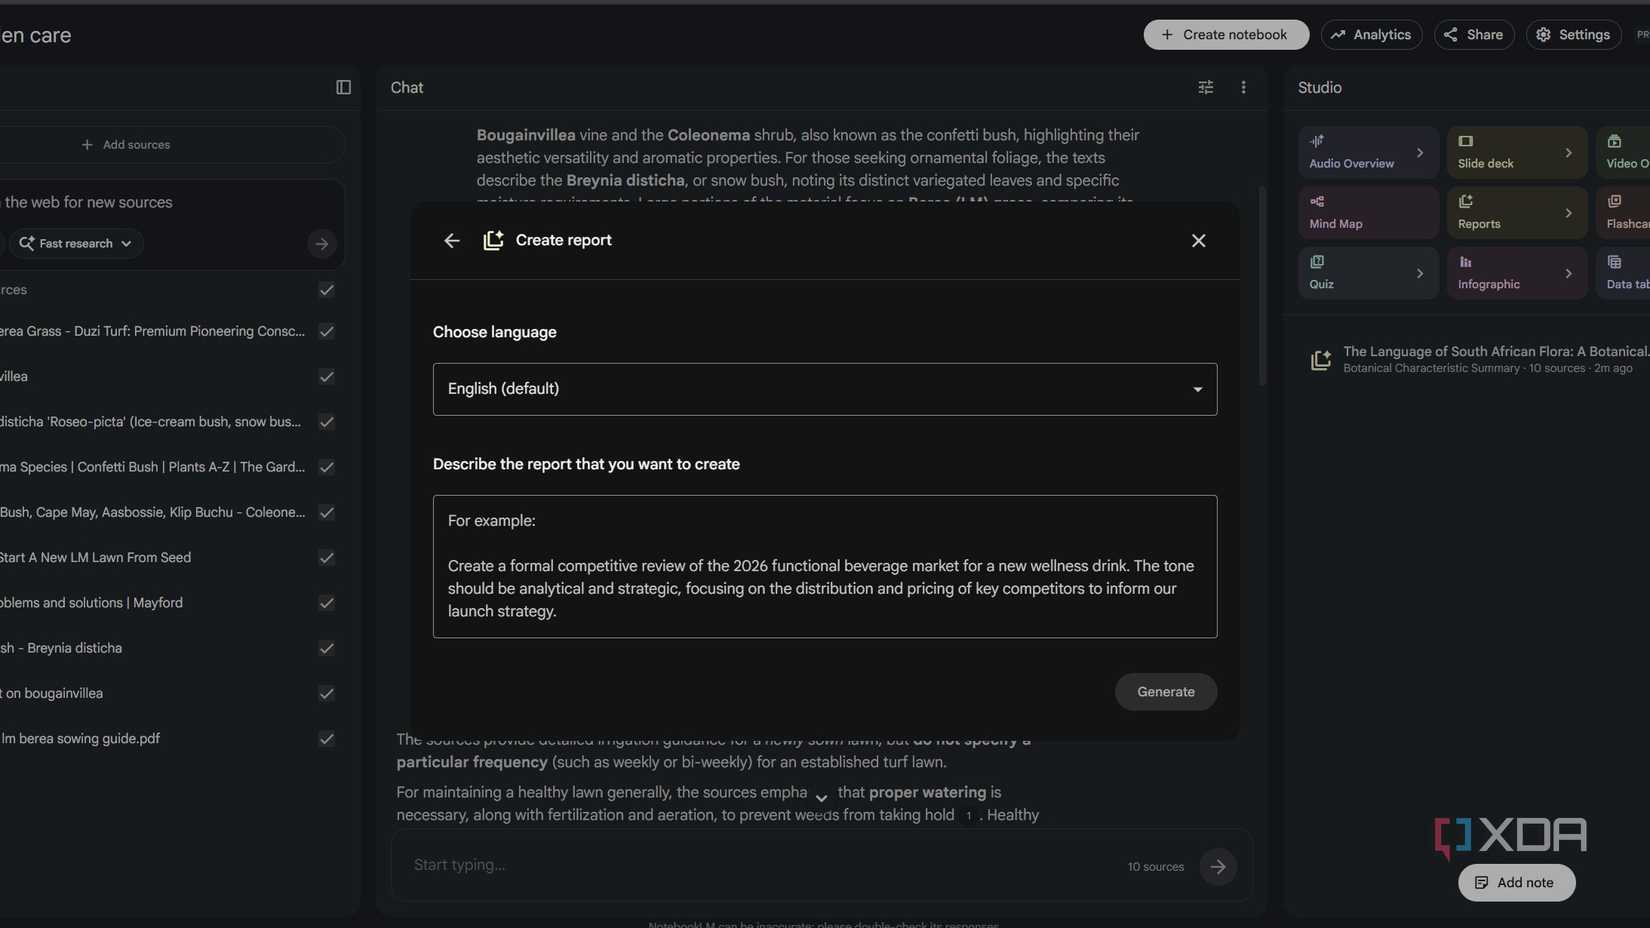
Task: Open the Analytics tab
Action: pos(1371,35)
